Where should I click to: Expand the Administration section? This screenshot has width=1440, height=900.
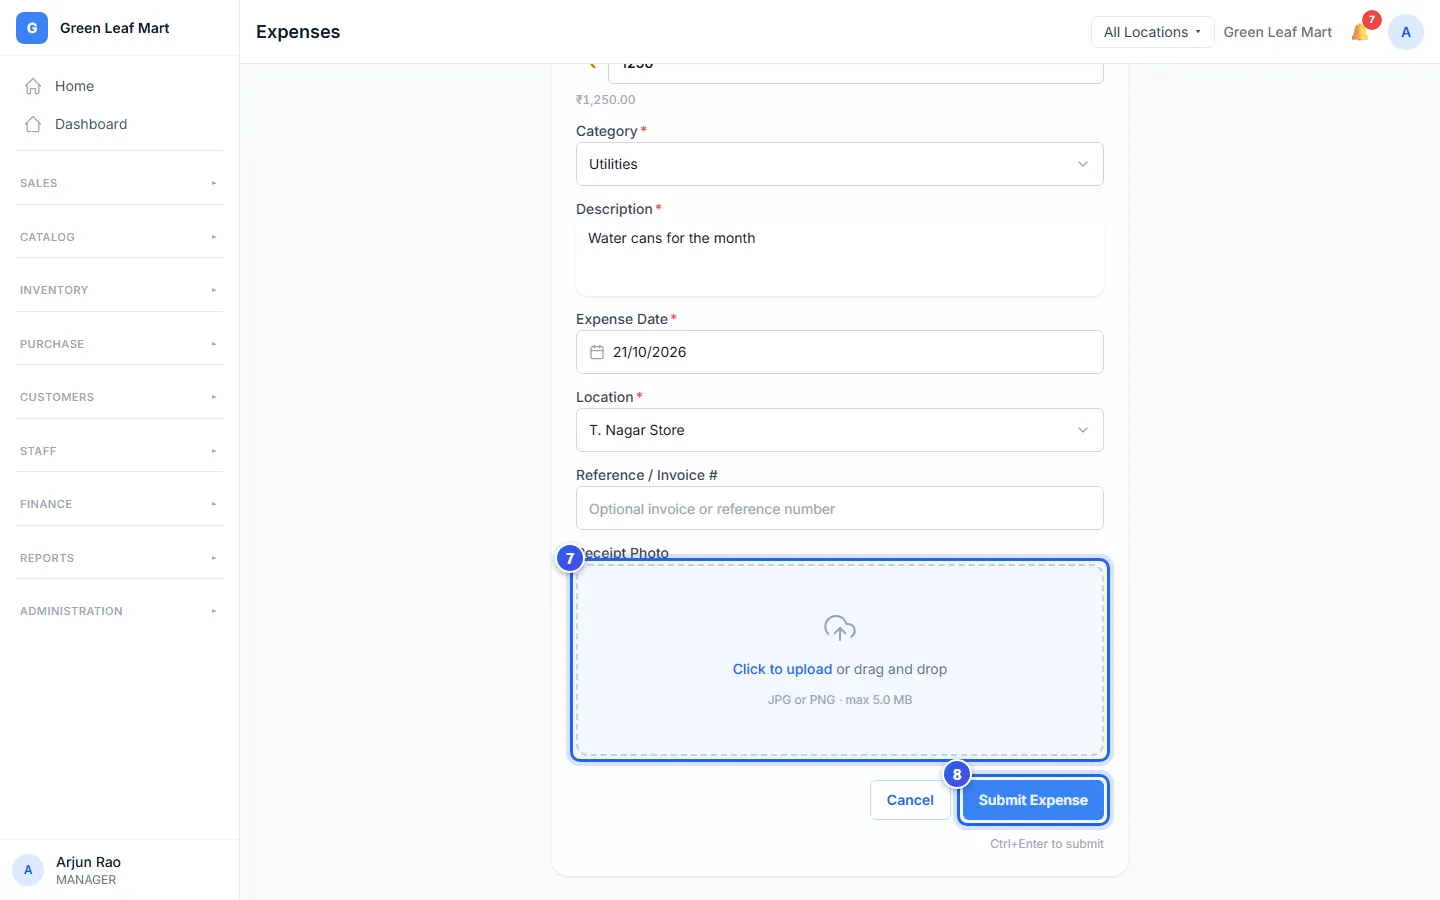point(120,611)
